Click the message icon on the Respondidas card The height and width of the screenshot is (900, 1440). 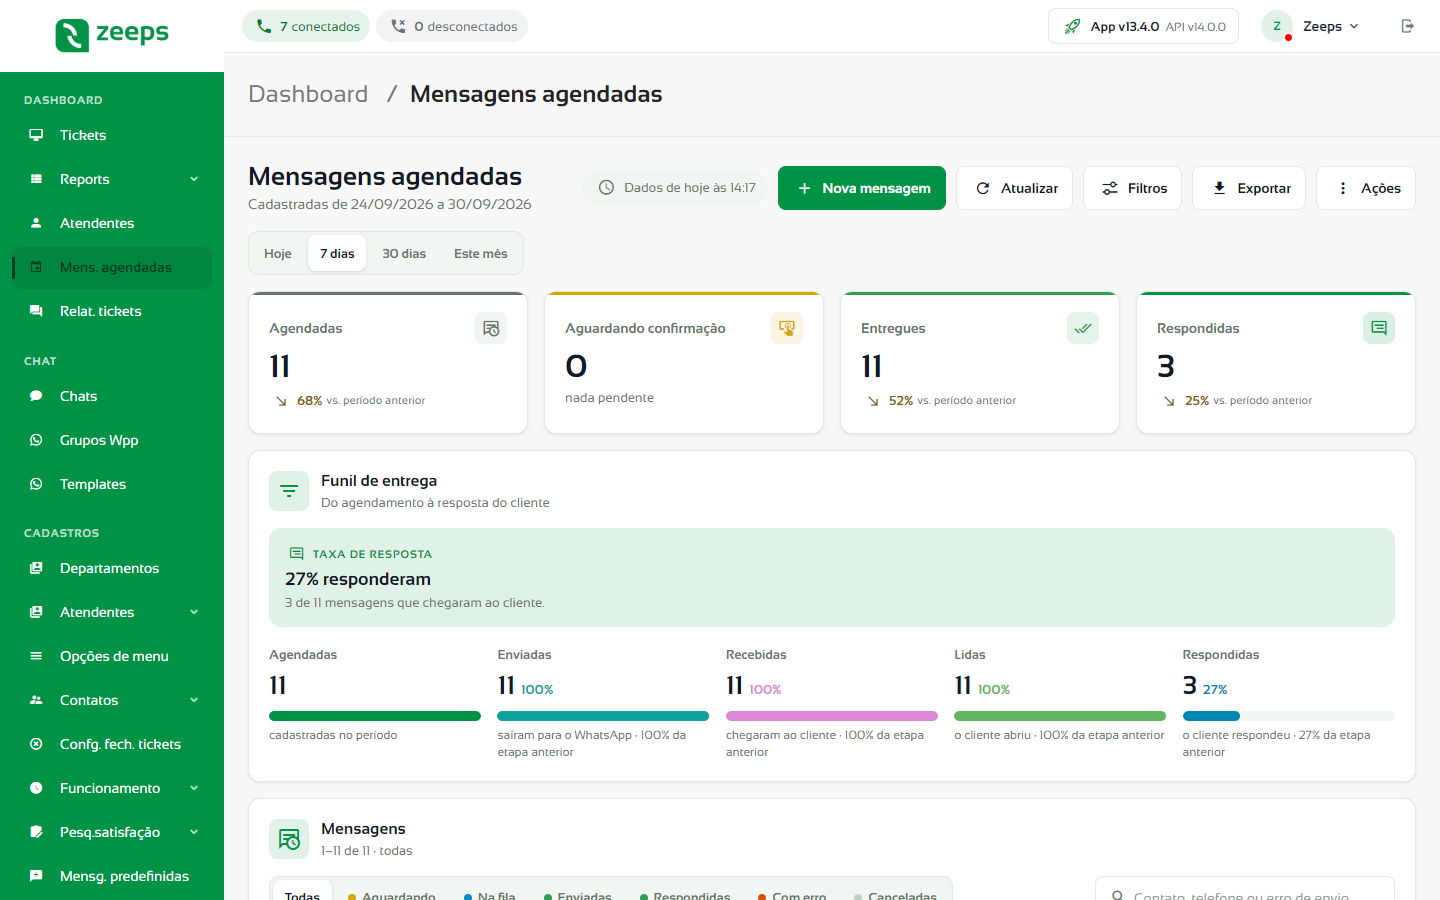(1379, 328)
